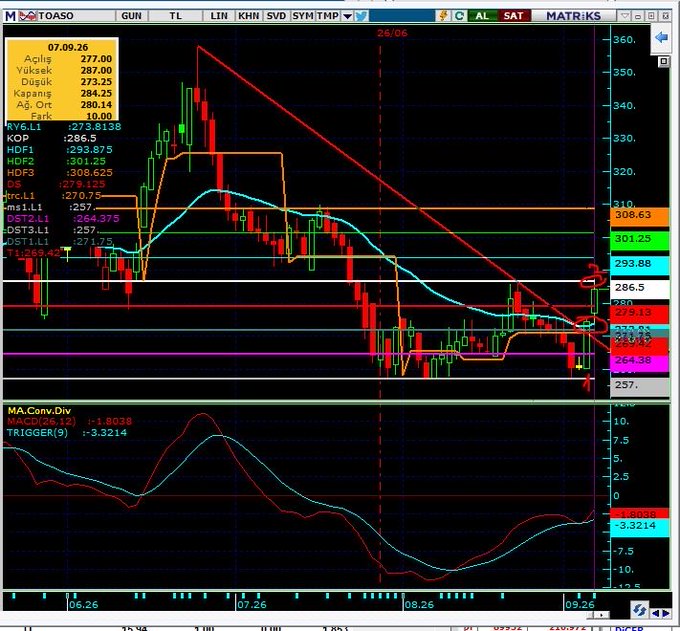Click the 08.26 time axis label
This screenshot has height=631, width=680.
tap(419, 605)
